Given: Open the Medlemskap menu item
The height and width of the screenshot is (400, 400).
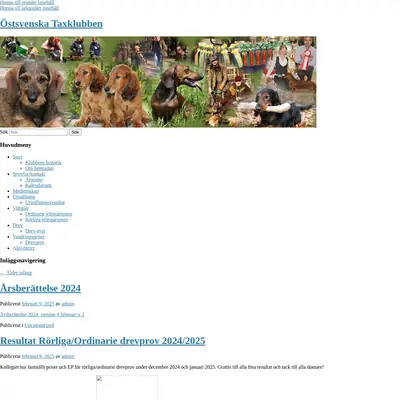Looking at the screenshot, I should [x=26, y=191].
